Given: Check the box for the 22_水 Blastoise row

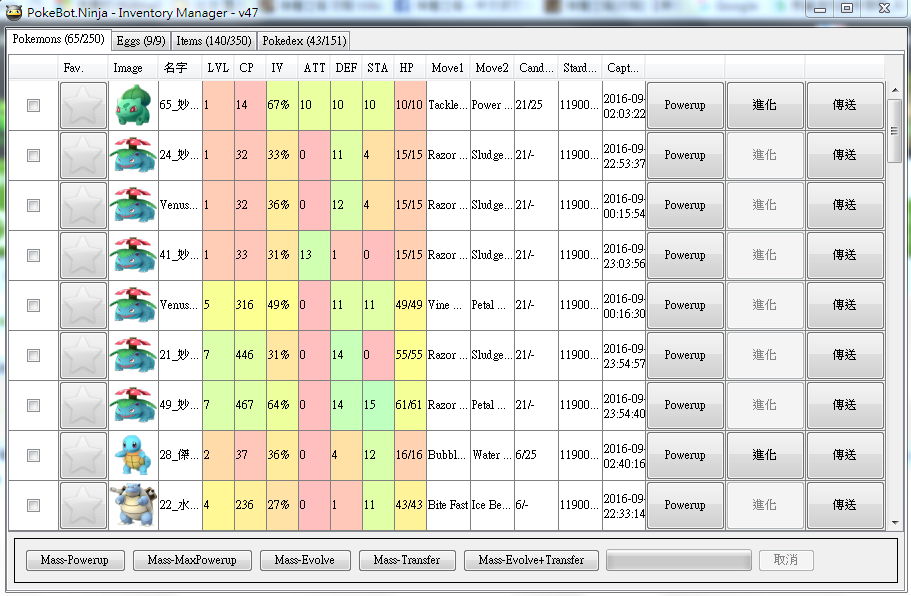Looking at the screenshot, I should pos(34,505).
